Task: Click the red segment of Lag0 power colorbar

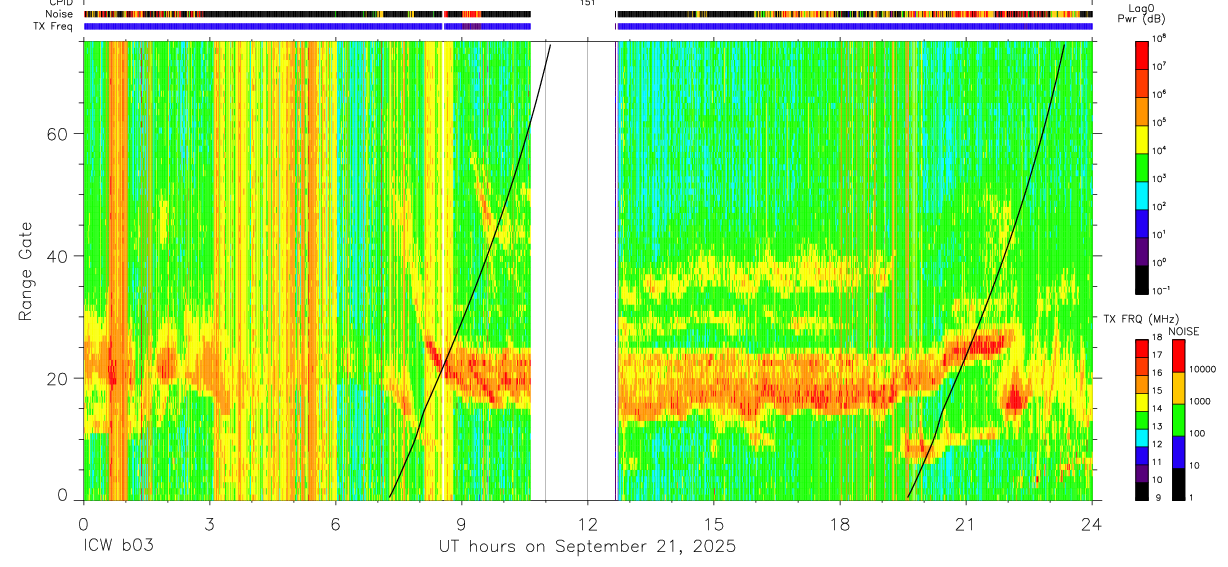Action: [1141, 55]
